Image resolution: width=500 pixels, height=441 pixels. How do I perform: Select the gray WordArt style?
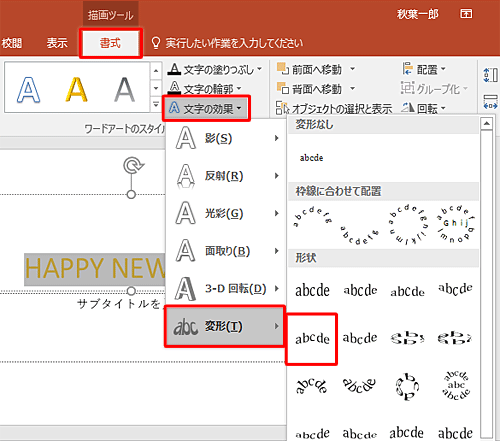click(x=124, y=89)
